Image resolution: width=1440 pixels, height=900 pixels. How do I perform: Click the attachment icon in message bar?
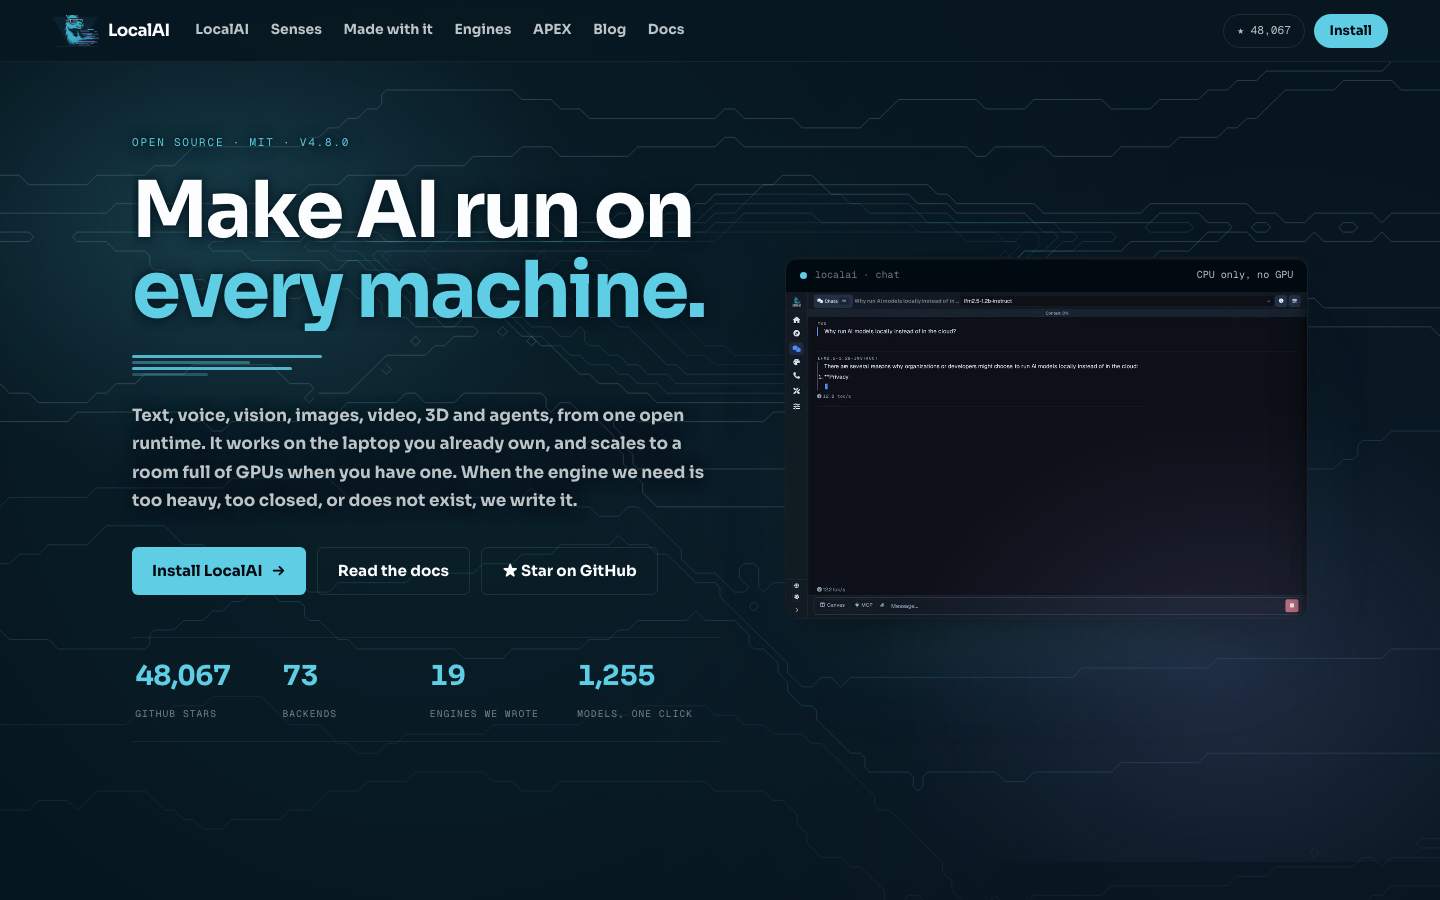coord(882,605)
